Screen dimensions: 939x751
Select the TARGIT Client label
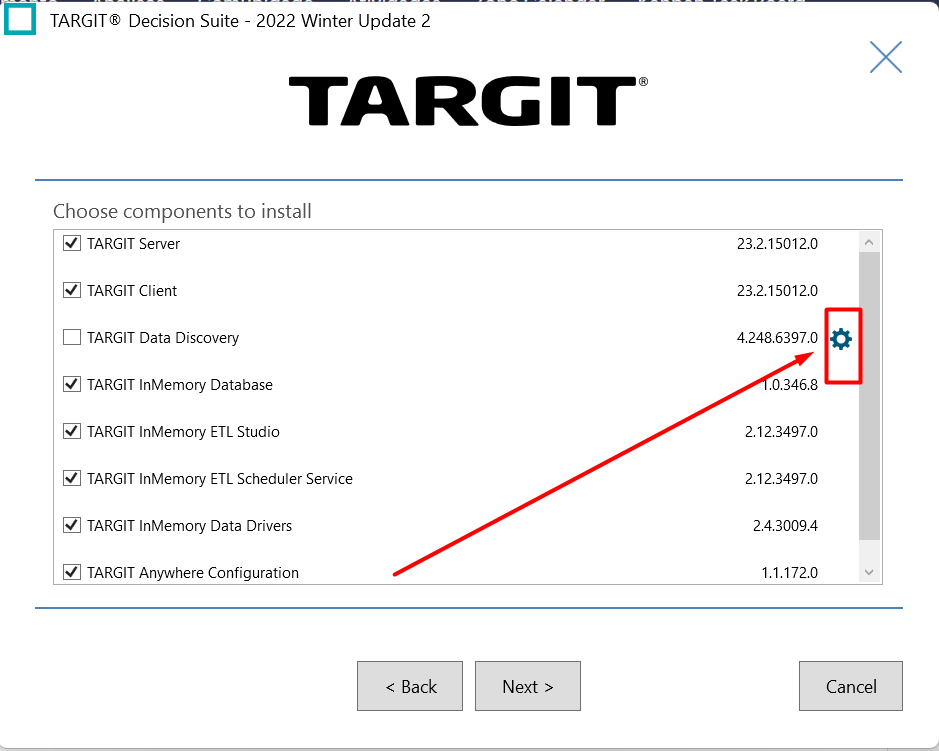tap(132, 291)
